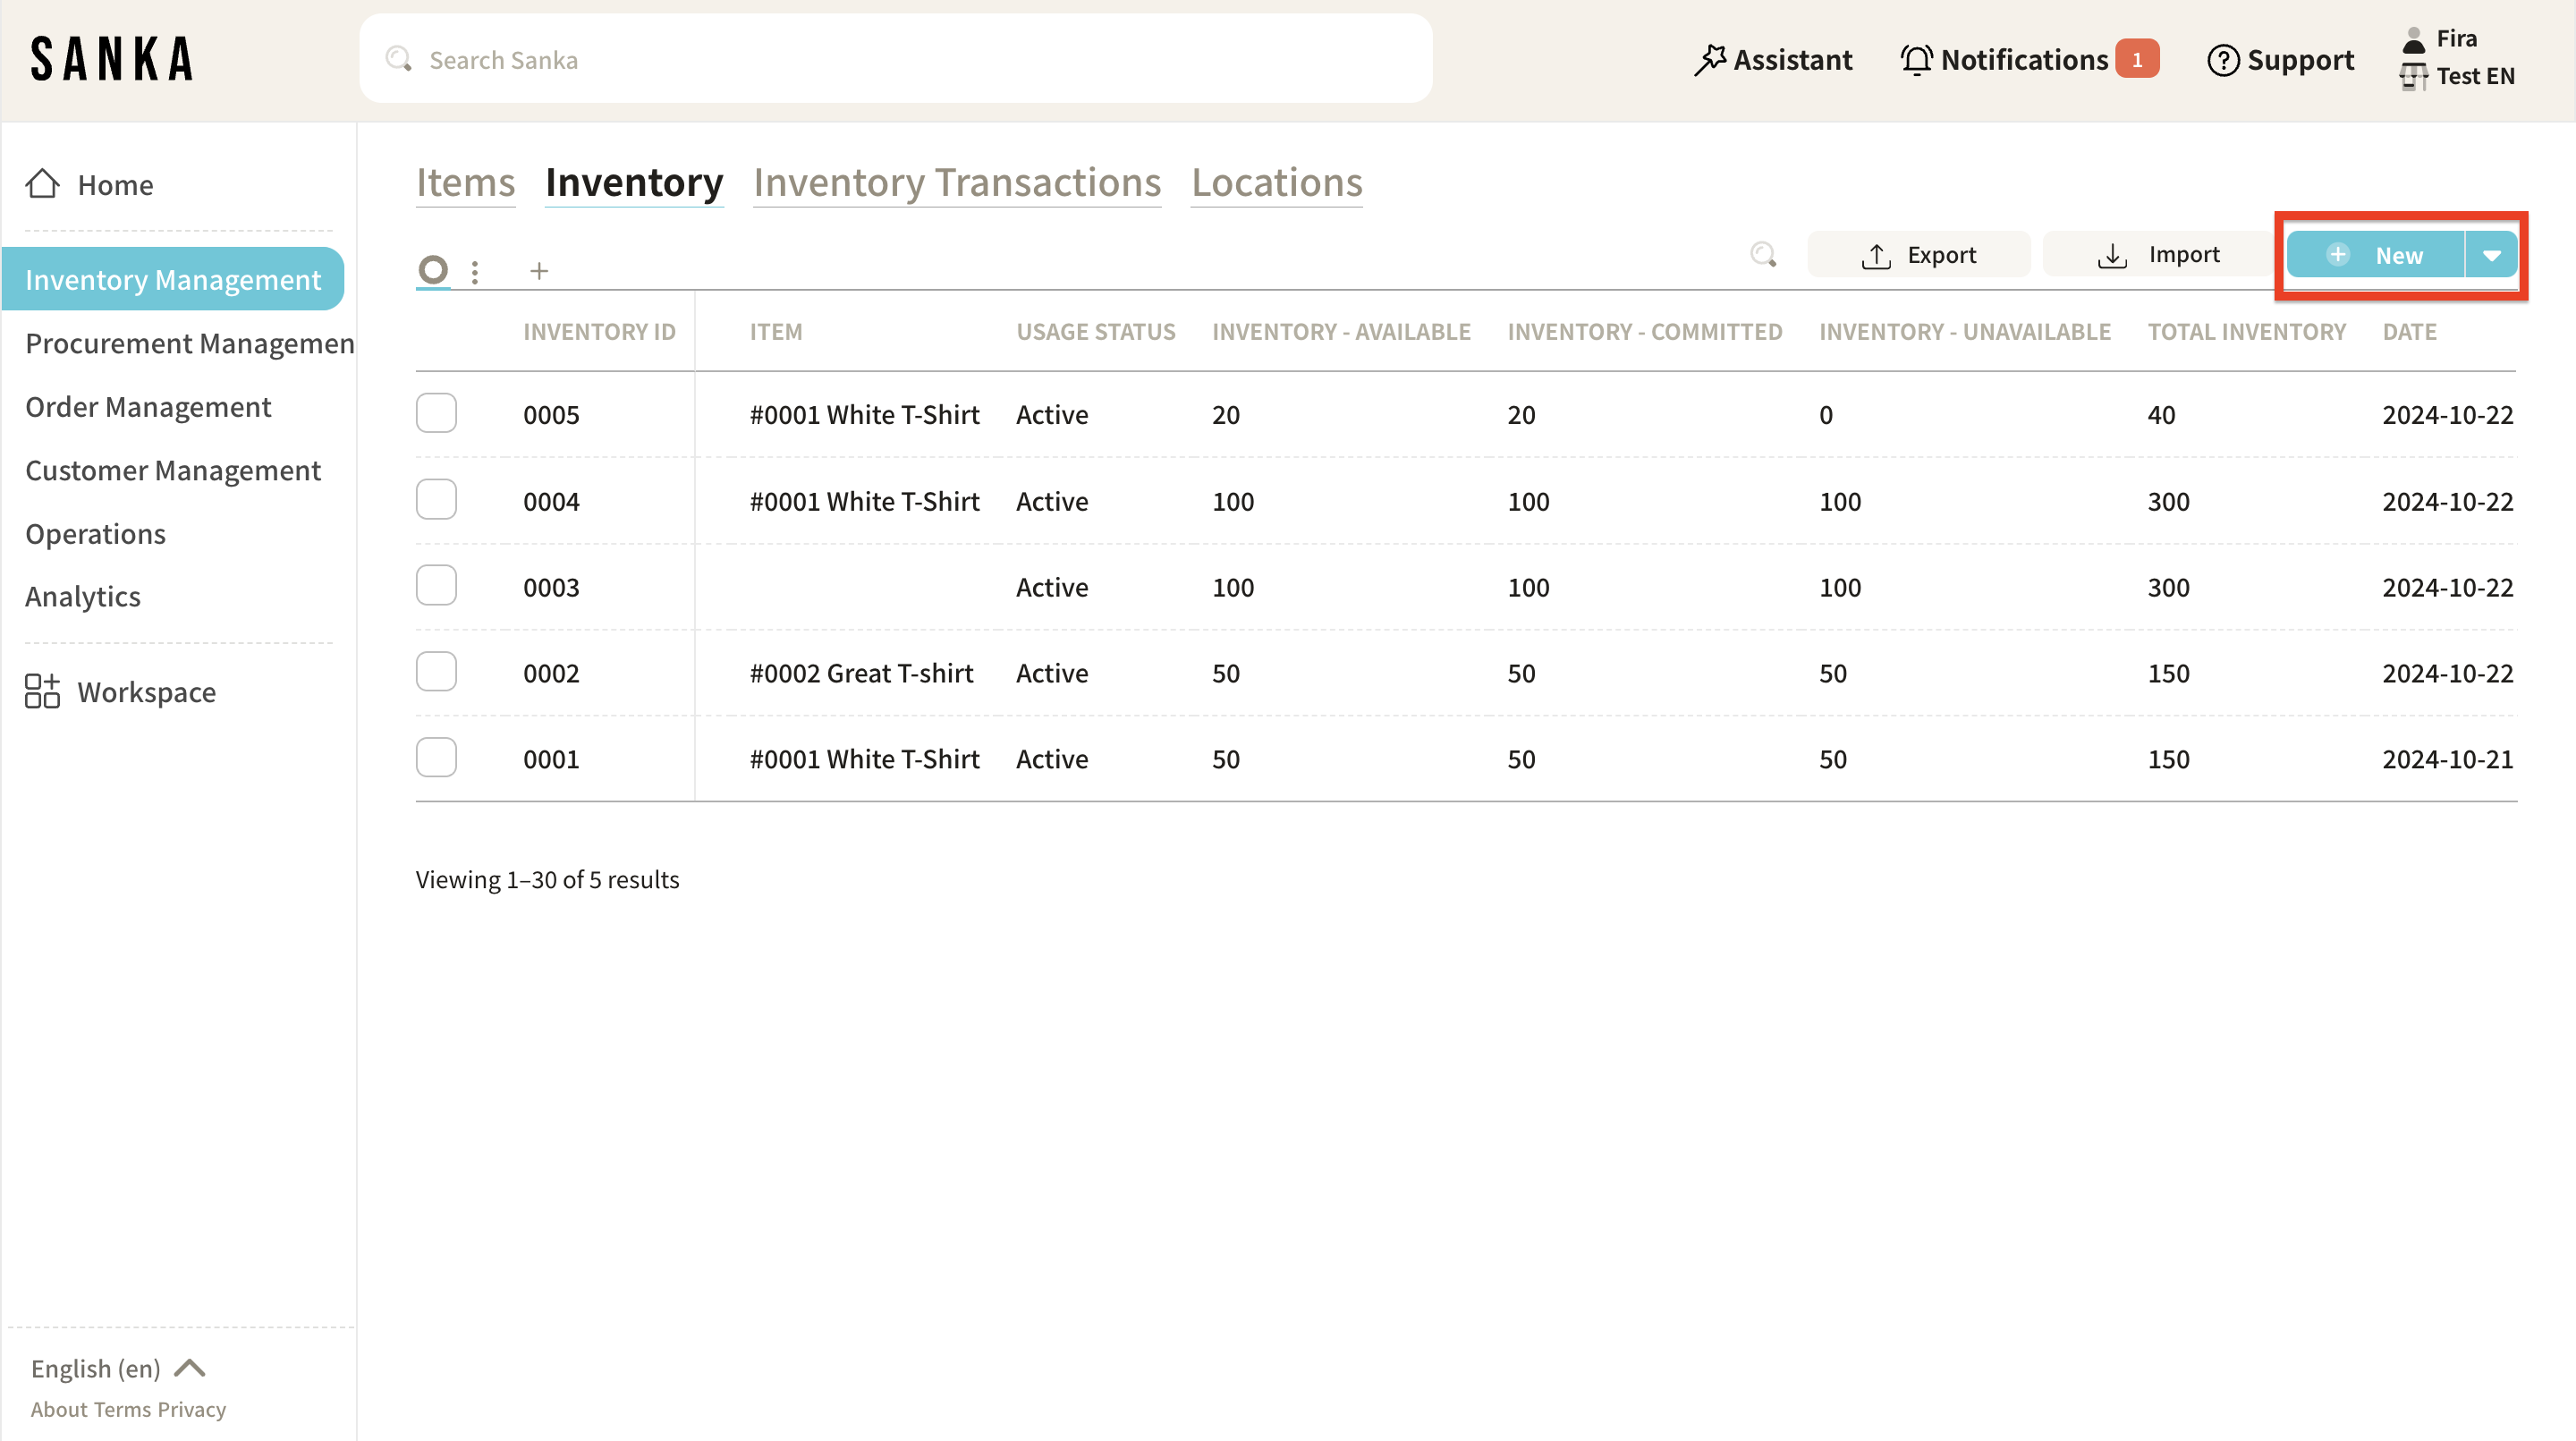Check the box for inventory 0005
This screenshot has width=2576, height=1441.
click(x=436, y=413)
